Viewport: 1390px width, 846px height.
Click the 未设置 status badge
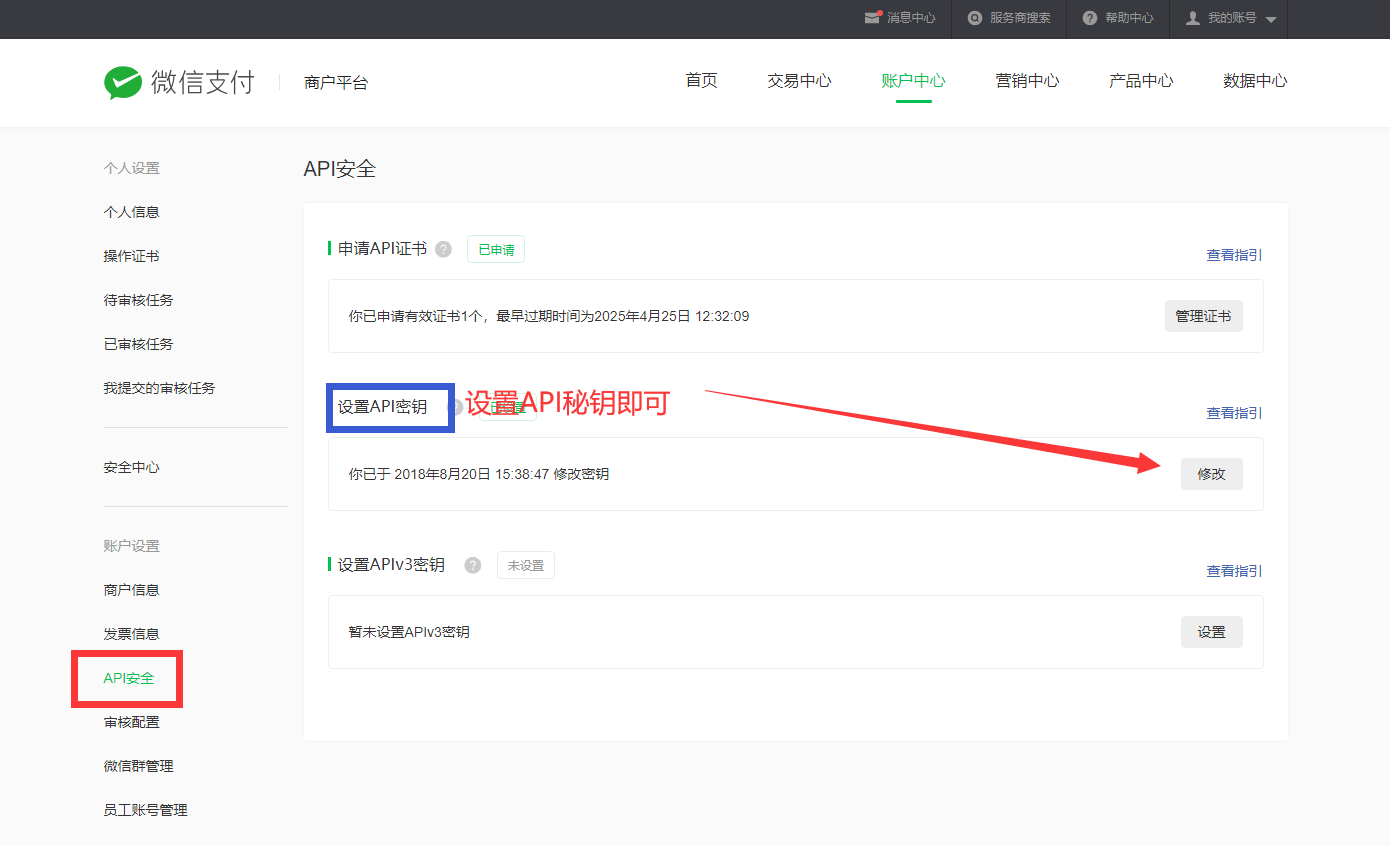click(526, 565)
